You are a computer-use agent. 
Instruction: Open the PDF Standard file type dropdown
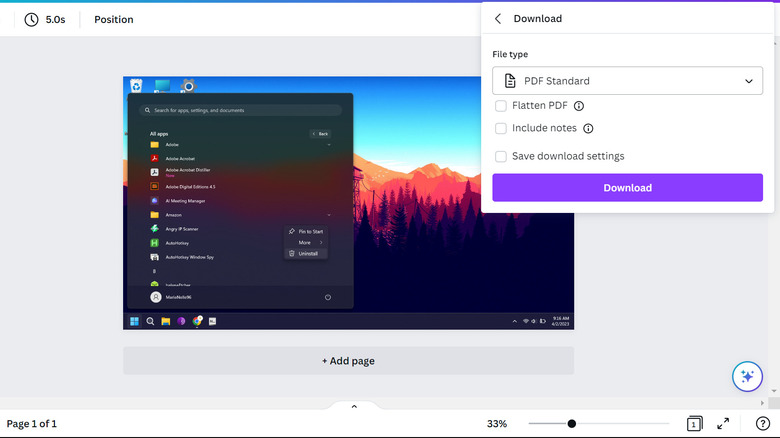(627, 81)
